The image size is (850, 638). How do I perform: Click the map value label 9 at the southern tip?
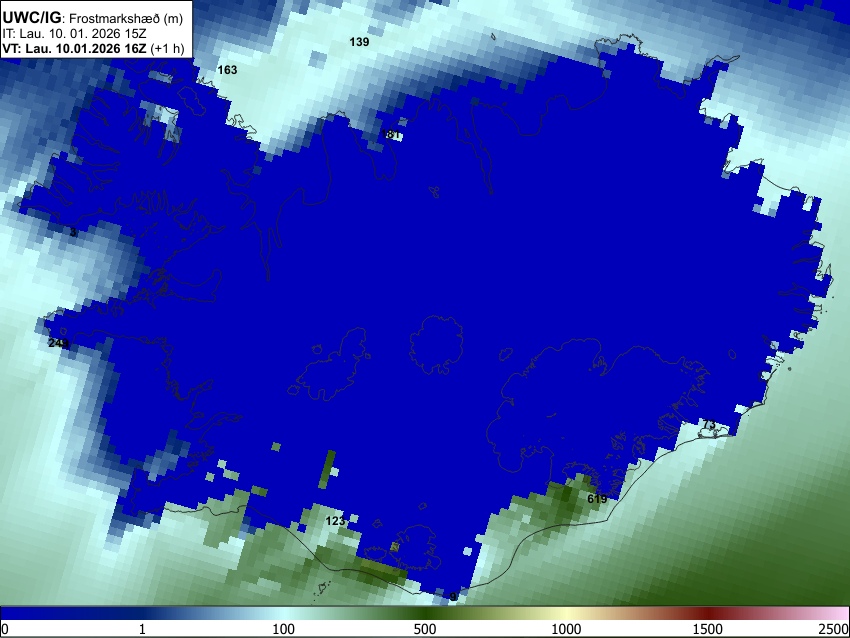pos(453,597)
